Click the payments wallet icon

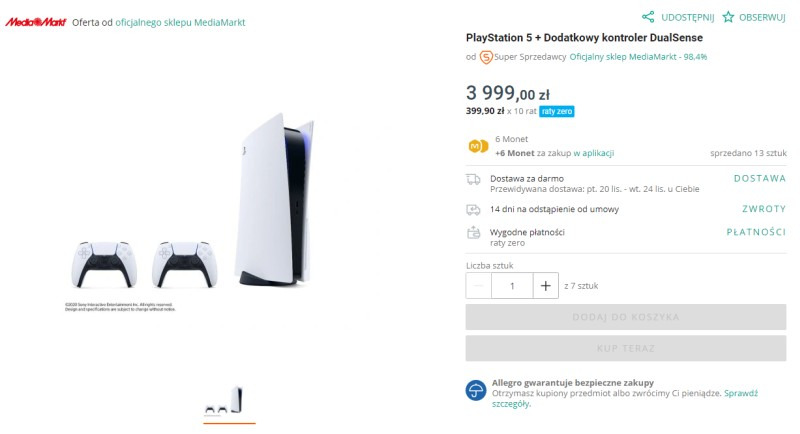(474, 232)
